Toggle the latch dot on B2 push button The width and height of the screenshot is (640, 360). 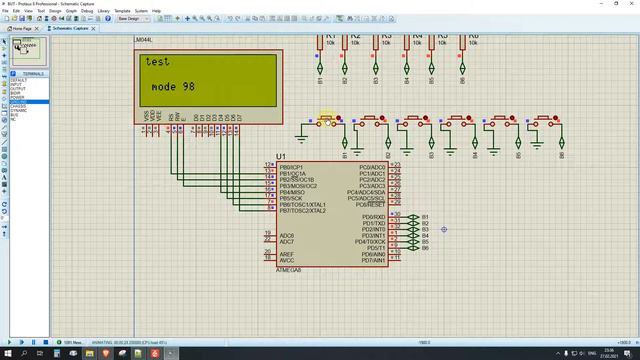[x=382, y=118]
